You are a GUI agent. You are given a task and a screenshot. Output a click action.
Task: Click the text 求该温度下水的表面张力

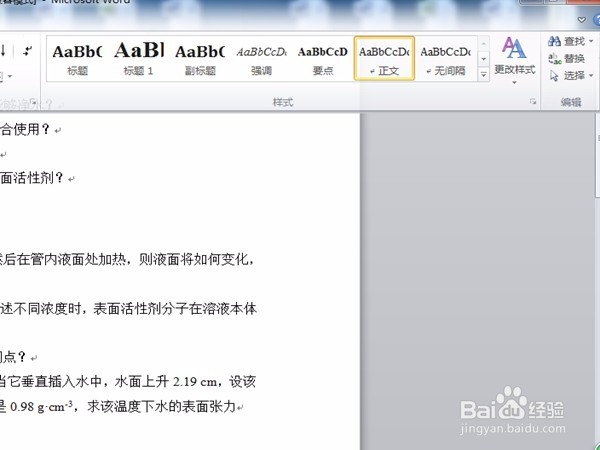[x=161, y=406]
